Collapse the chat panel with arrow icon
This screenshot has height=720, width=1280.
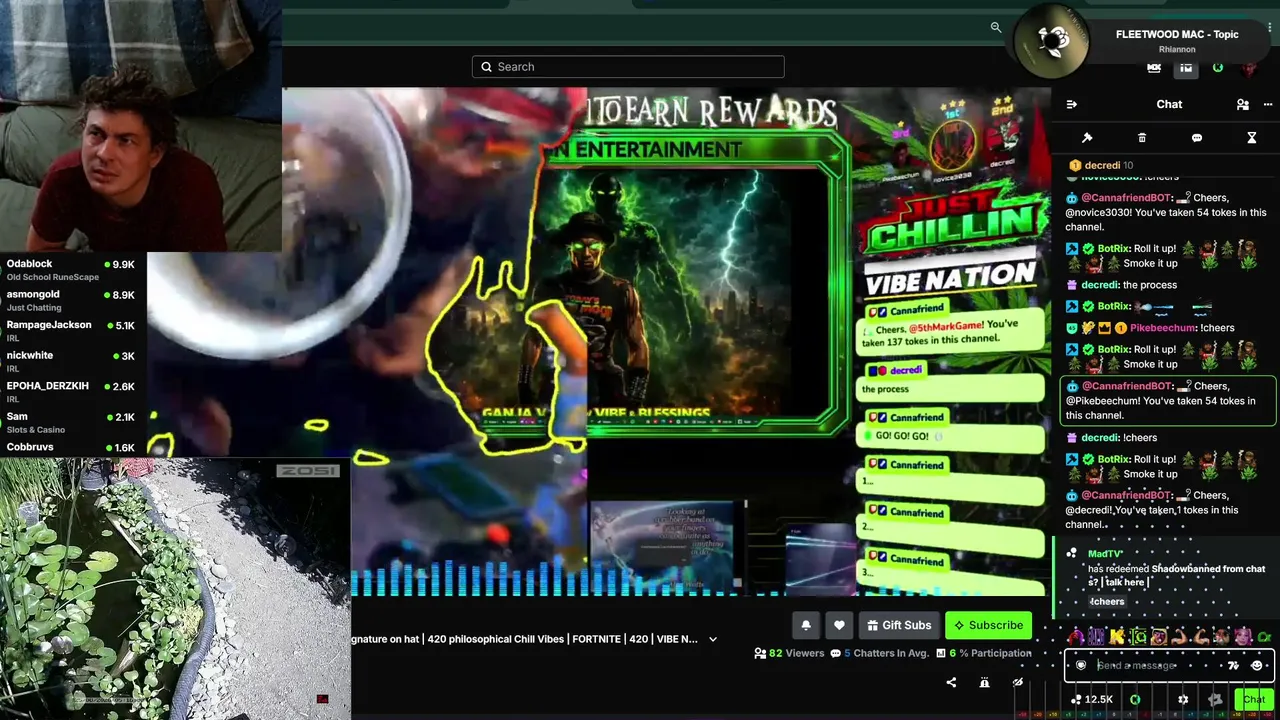click(x=1072, y=104)
